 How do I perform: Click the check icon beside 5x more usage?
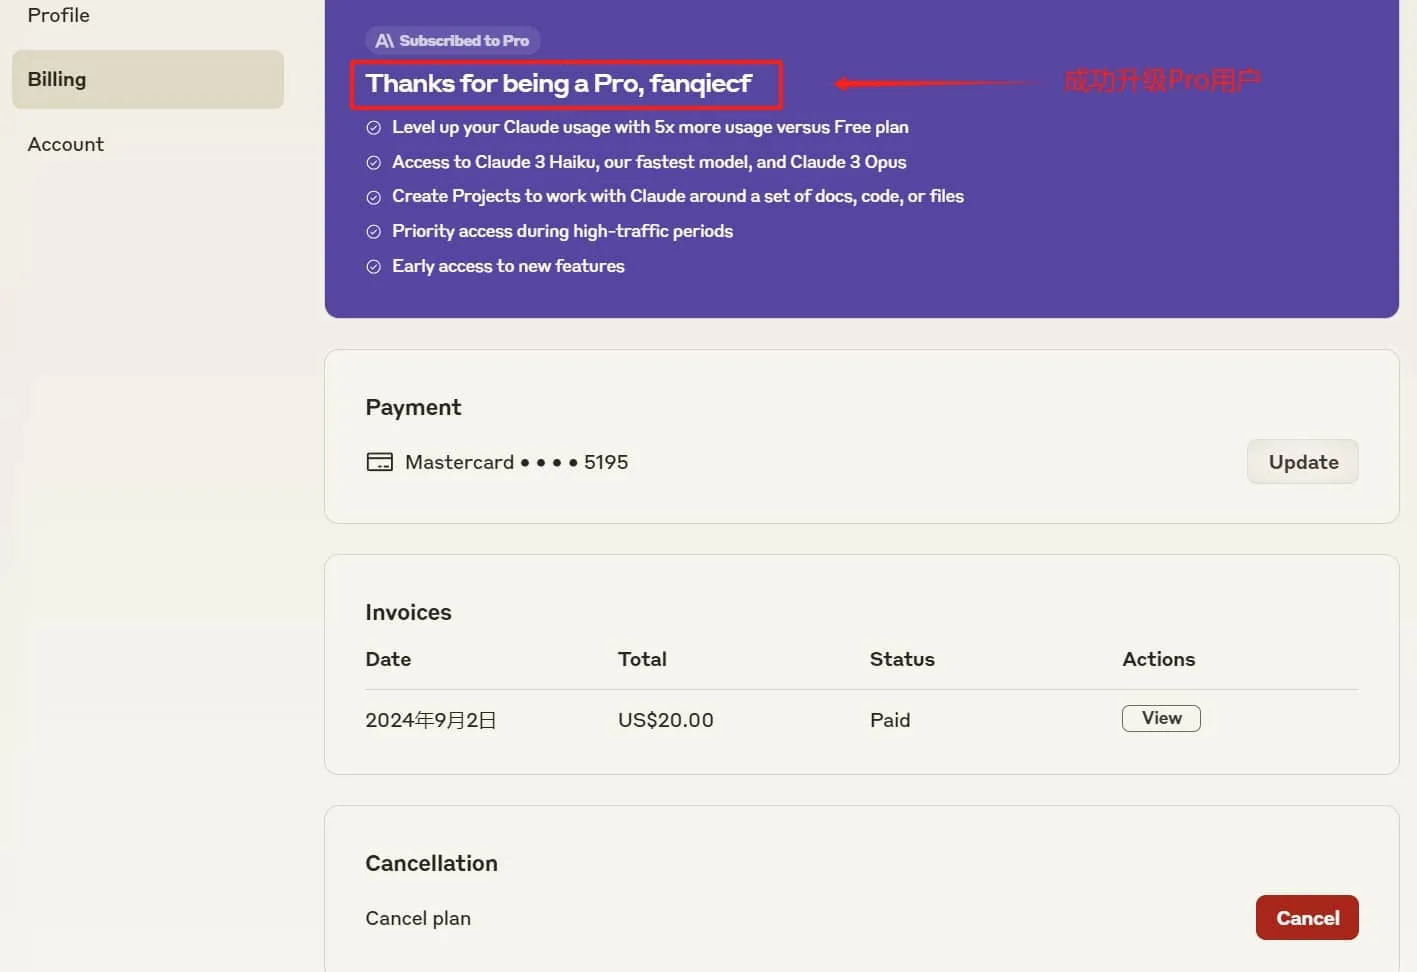[374, 128]
